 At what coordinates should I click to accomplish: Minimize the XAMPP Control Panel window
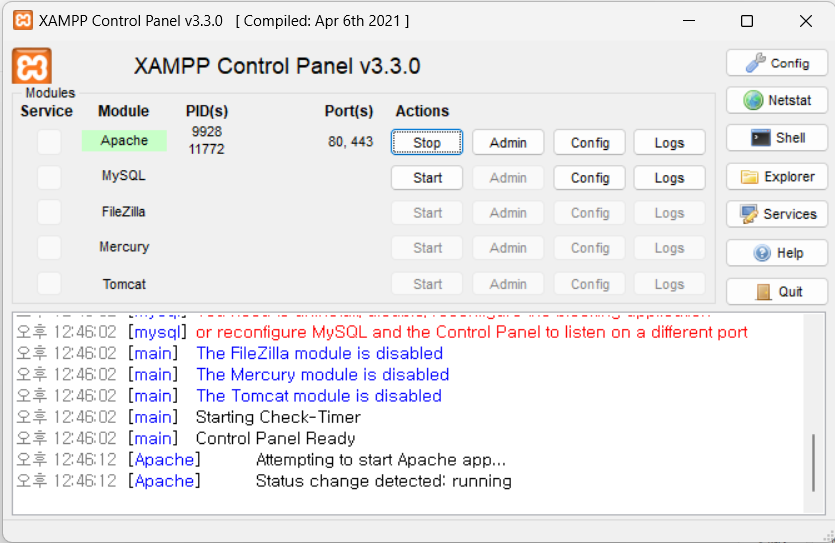689,21
